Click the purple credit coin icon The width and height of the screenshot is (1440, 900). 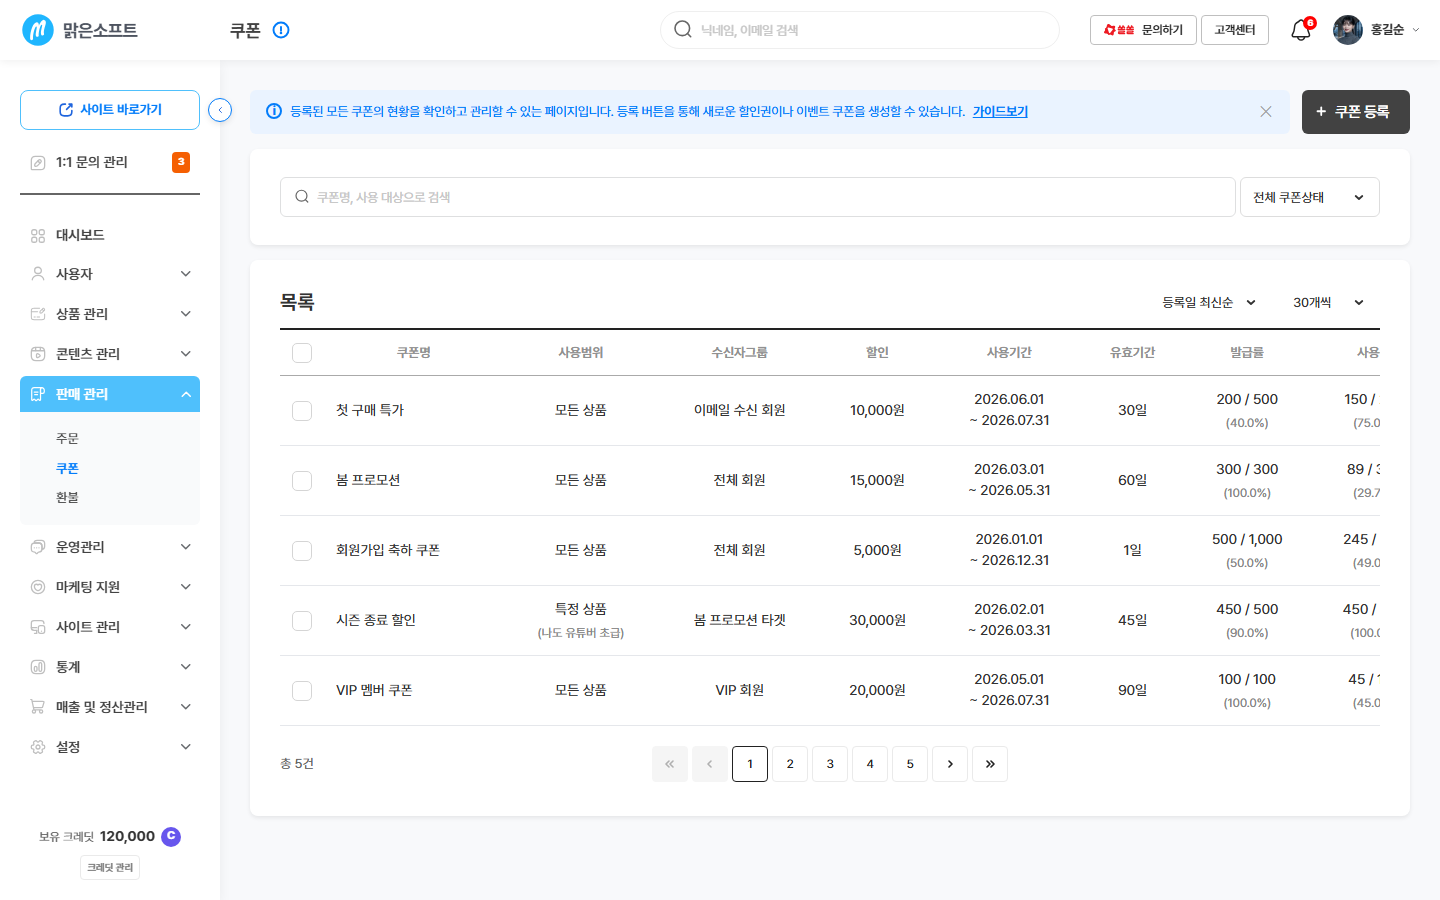point(171,836)
